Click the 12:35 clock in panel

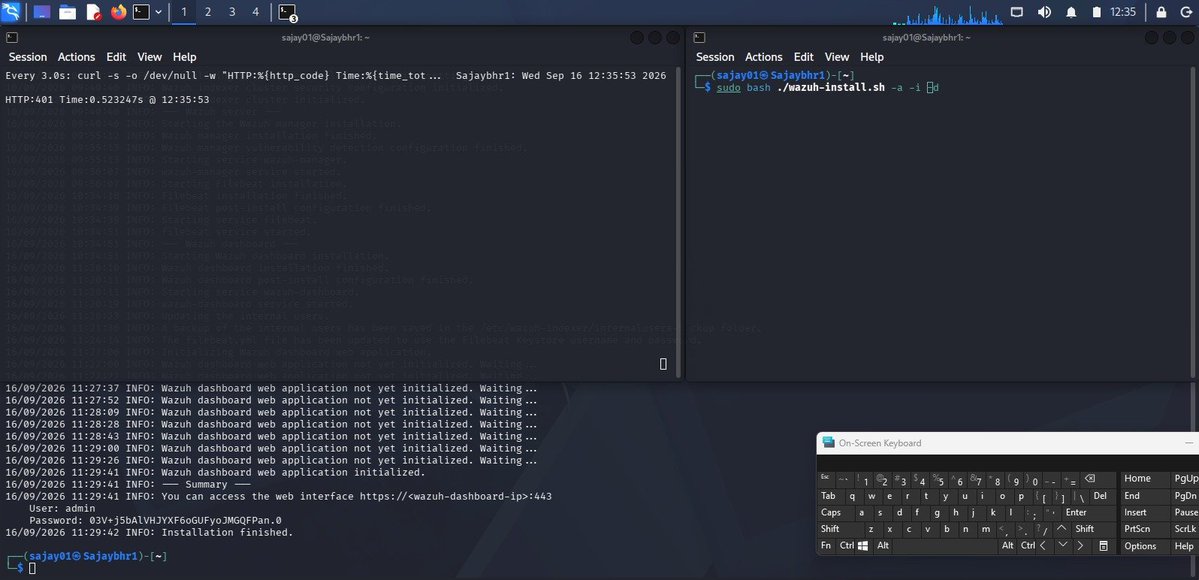click(x=1123, y=12)
